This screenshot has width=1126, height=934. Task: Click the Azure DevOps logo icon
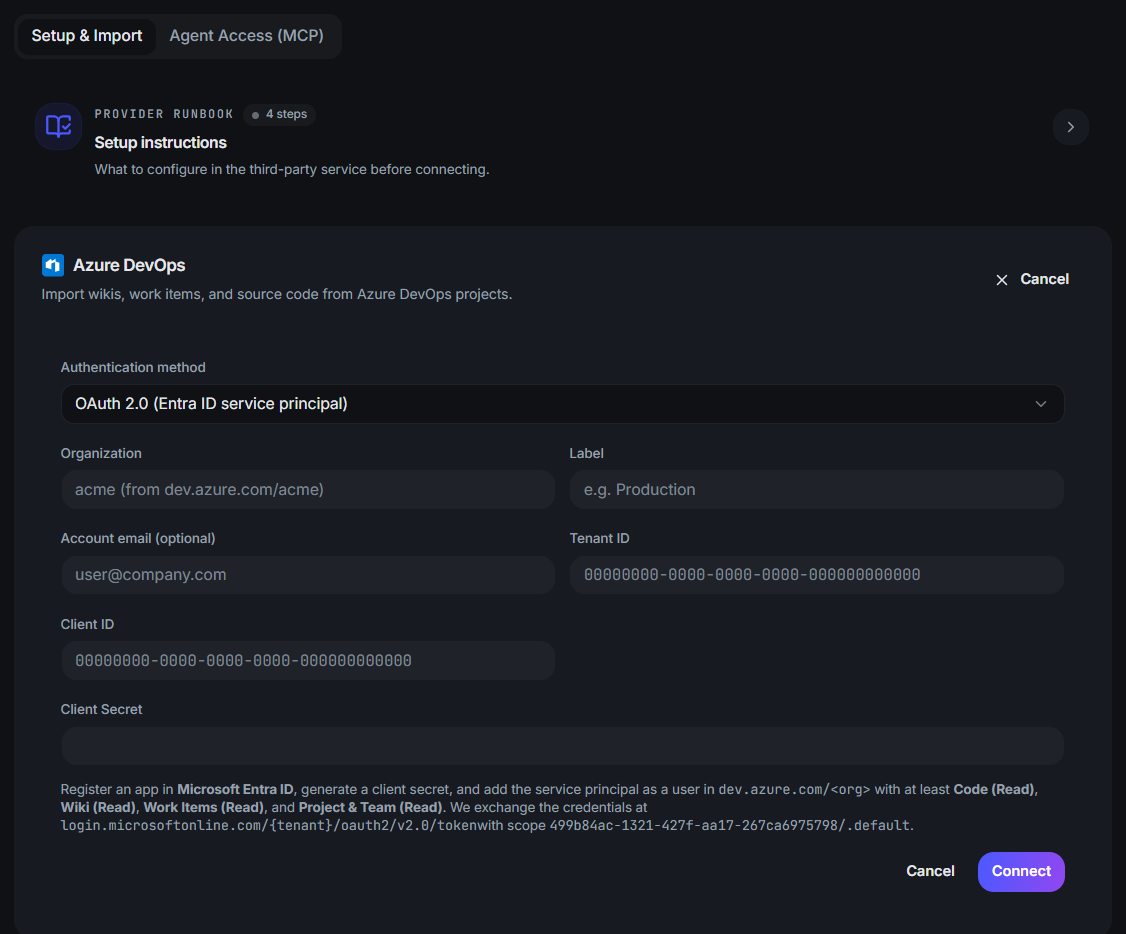point(53,265)
